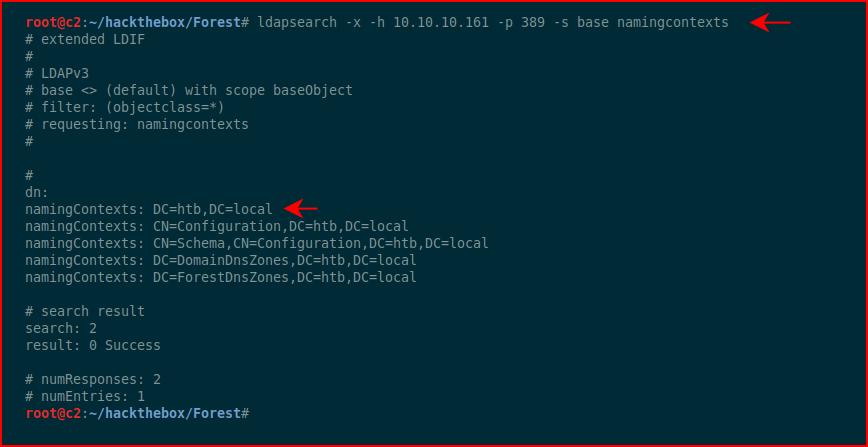Click the red arrow next to DC=htb,DC=local

click(x=301, y=209)
